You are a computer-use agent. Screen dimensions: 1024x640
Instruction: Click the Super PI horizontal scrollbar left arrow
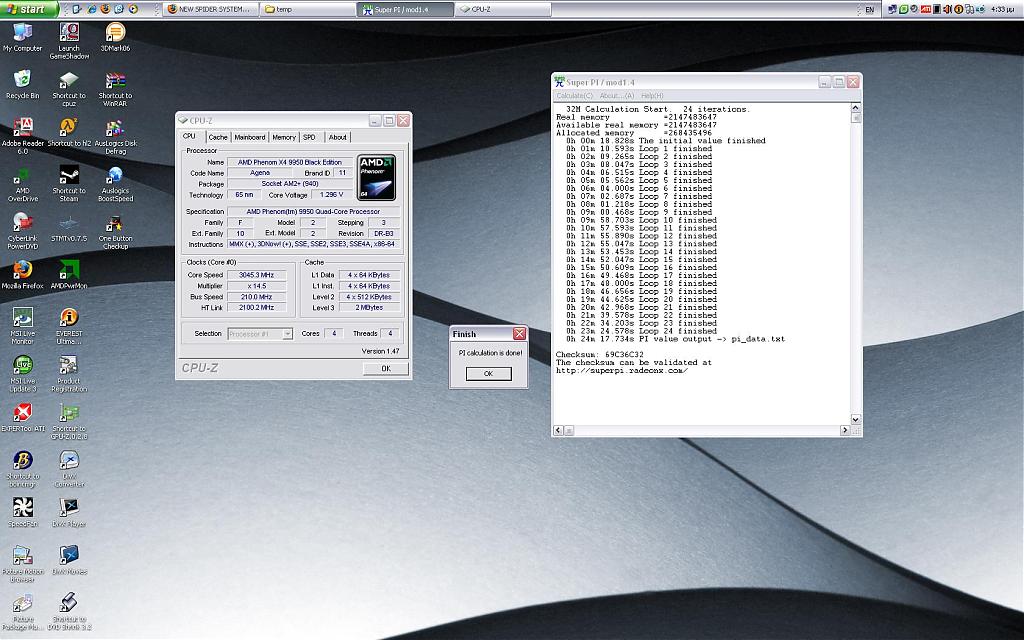click(x=558, y=430)
